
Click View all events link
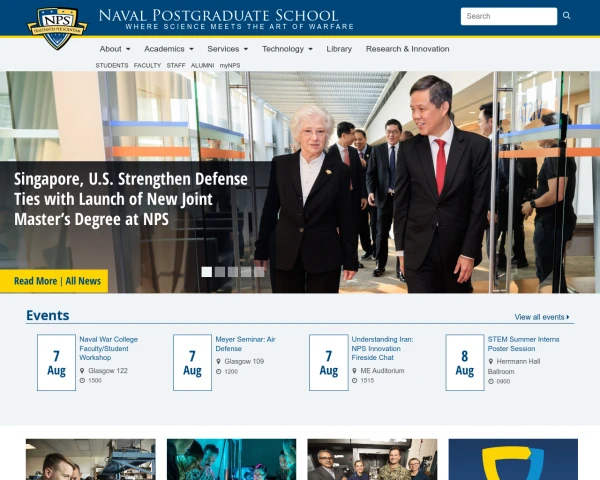542,317
